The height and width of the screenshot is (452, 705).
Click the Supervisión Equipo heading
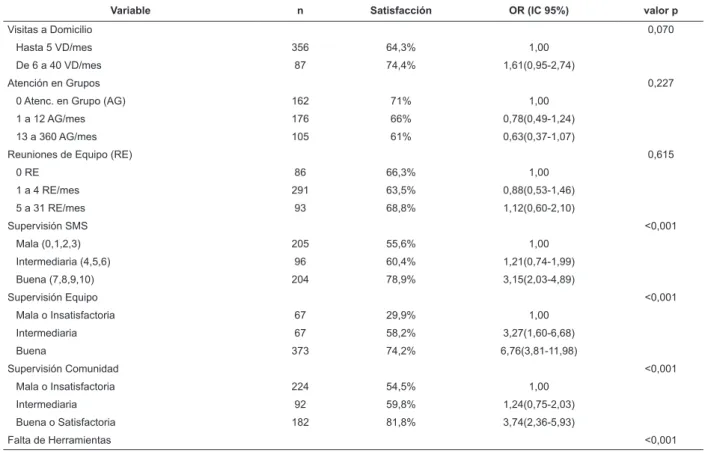pyautogui.click(x=53, y=297)
